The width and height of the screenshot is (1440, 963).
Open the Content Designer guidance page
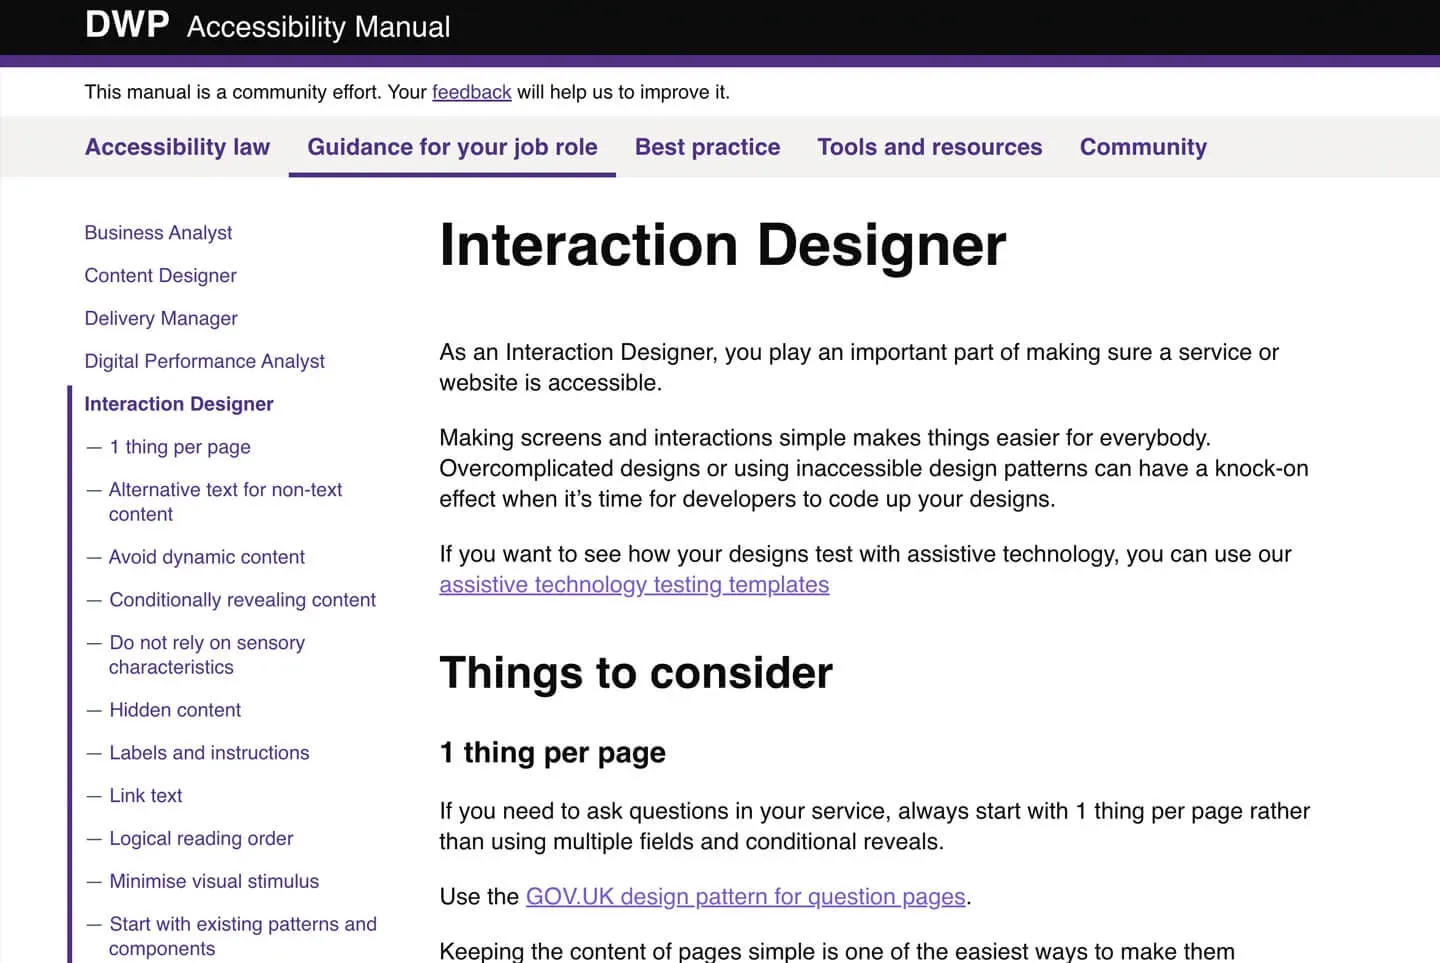click(x=160, y=275)
